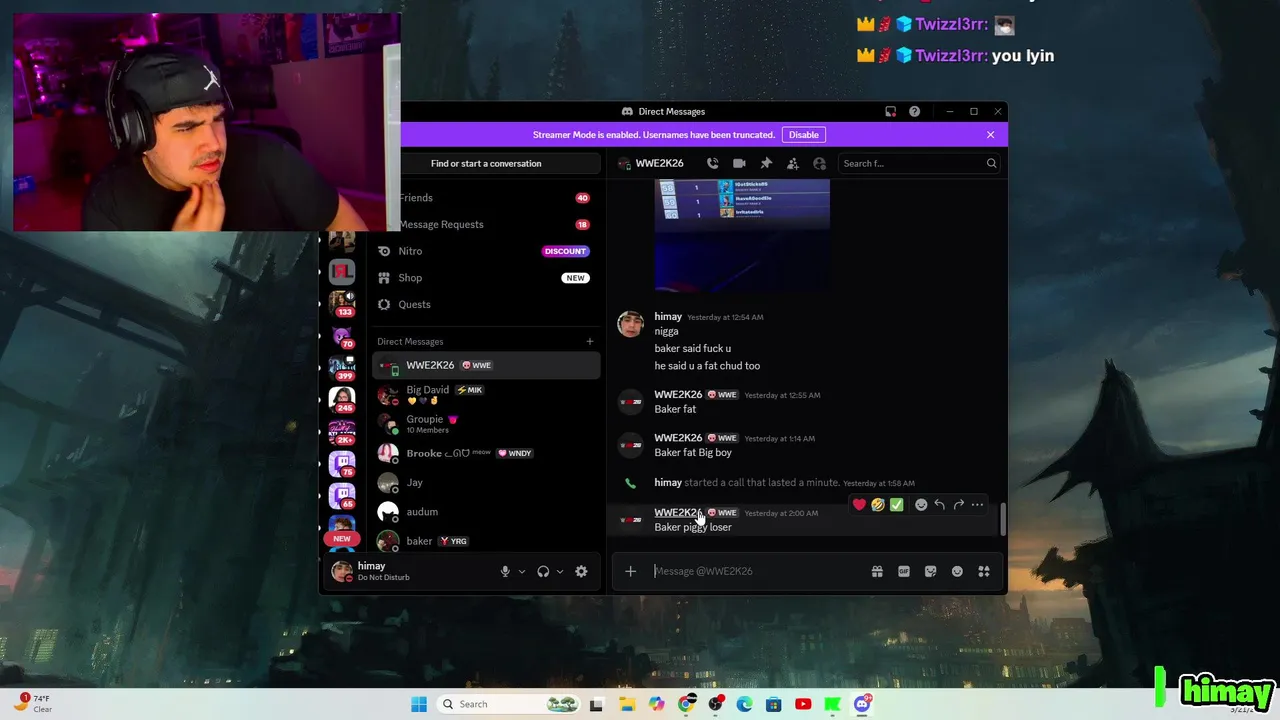Open Find or start a conversation
Viewport: 1280px width, 720px height.
pos(486,163)
